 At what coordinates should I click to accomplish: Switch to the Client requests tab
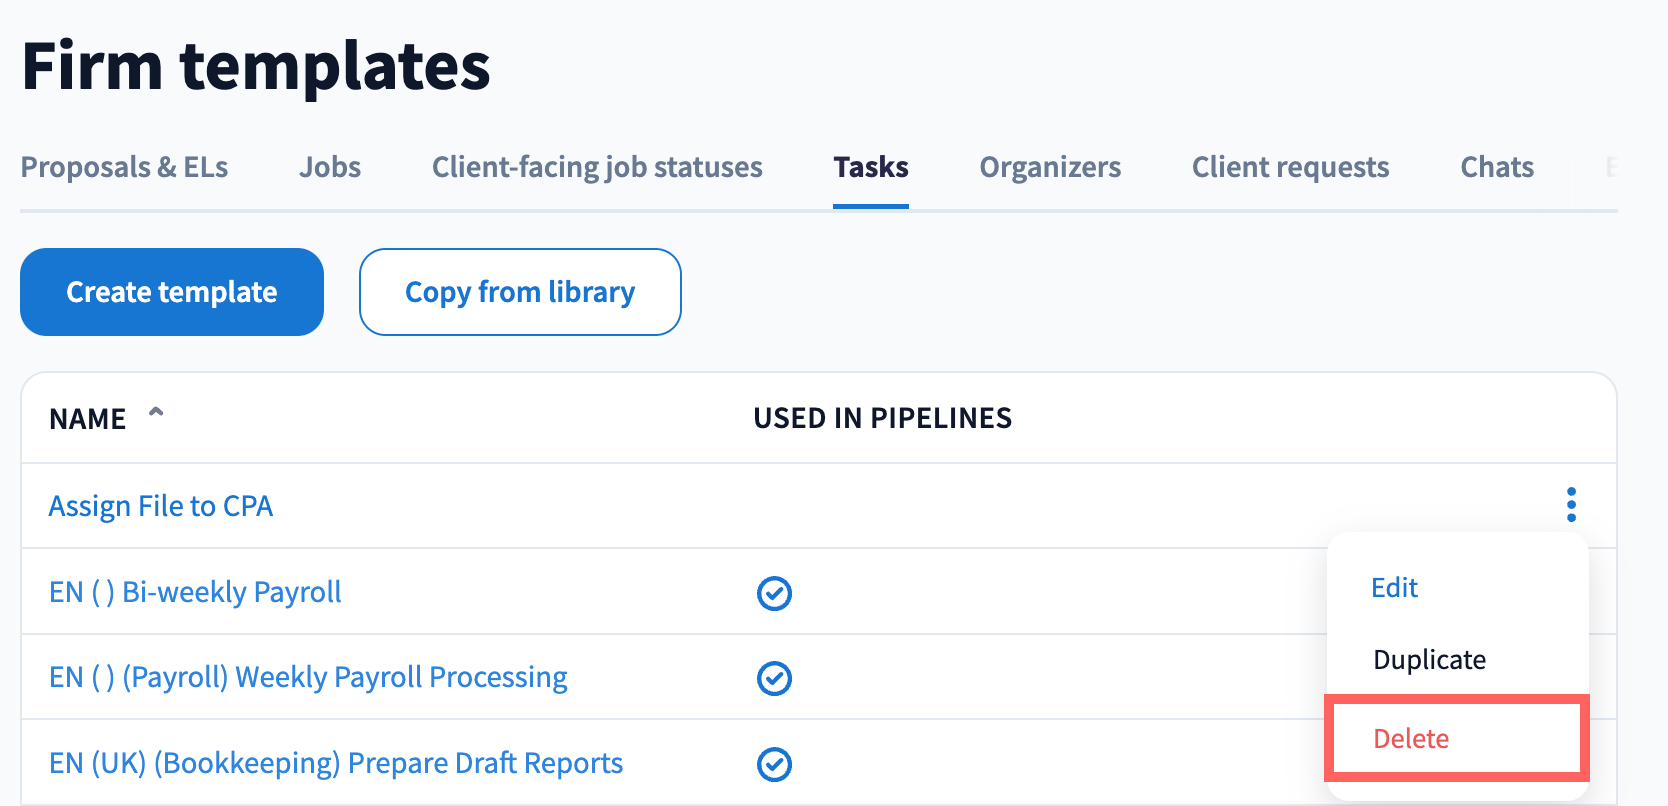(1290, 167)
